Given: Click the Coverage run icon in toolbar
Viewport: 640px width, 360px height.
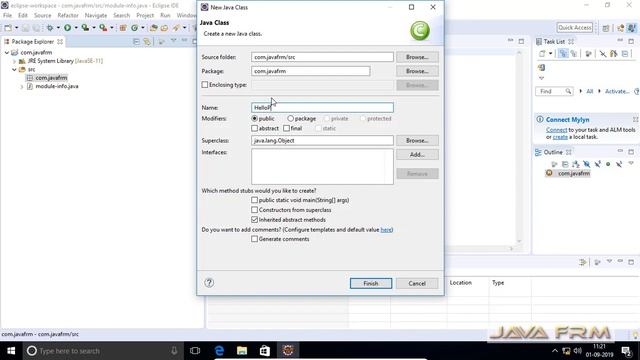Looking at the screenshot, I should (x=85, y=28).
